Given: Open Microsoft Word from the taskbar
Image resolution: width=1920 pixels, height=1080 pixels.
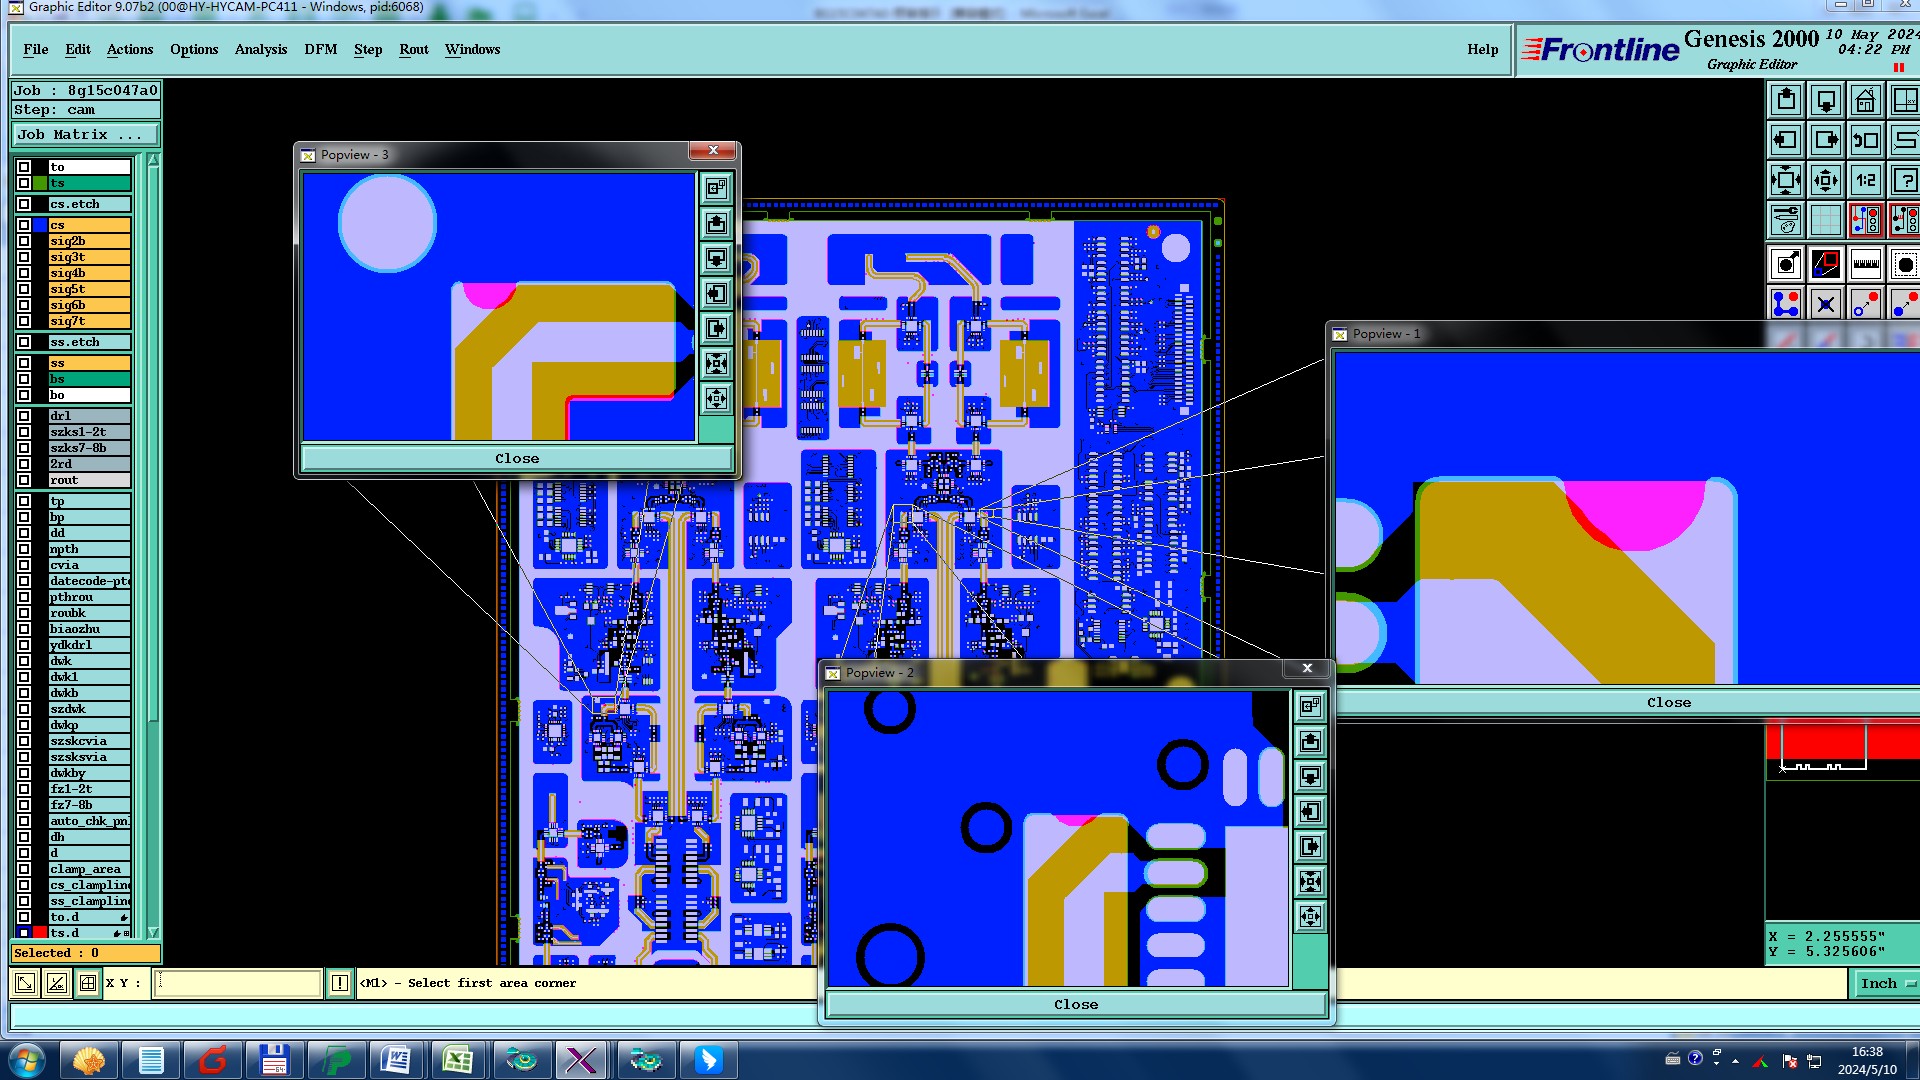Looking at the screenshot, I should click(x=396, y=1059).
